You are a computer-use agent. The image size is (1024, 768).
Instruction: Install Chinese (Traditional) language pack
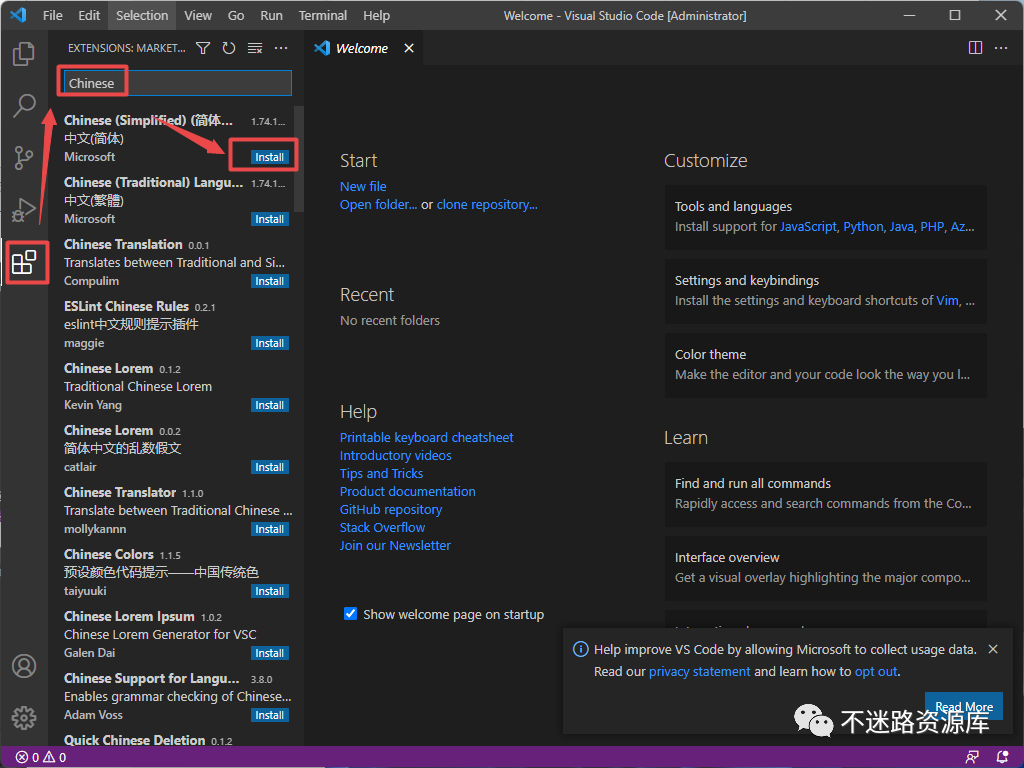coord(270,219)
